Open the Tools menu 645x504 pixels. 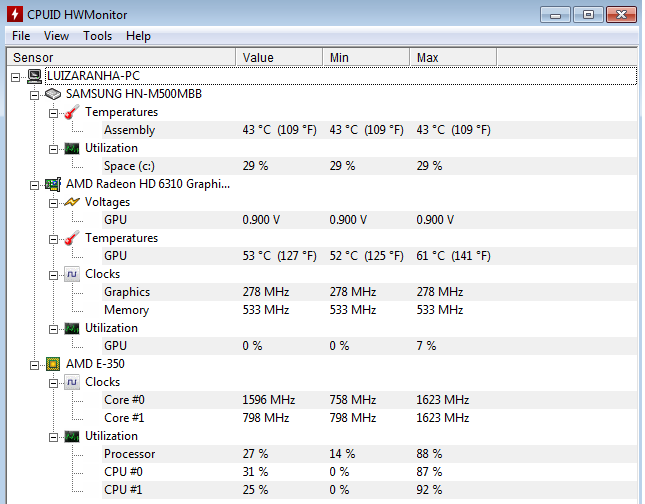pyautogui.click(x=97, y=36)
